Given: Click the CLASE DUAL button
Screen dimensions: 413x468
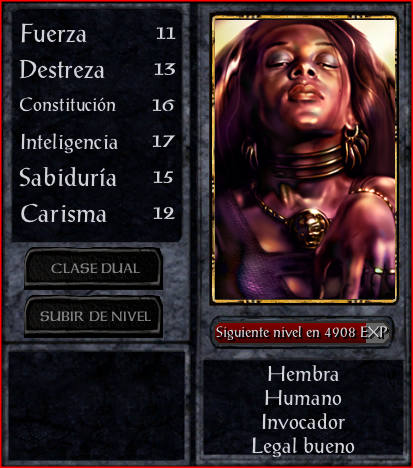Looking at the screenshot, I should click(x=94, y=268).
